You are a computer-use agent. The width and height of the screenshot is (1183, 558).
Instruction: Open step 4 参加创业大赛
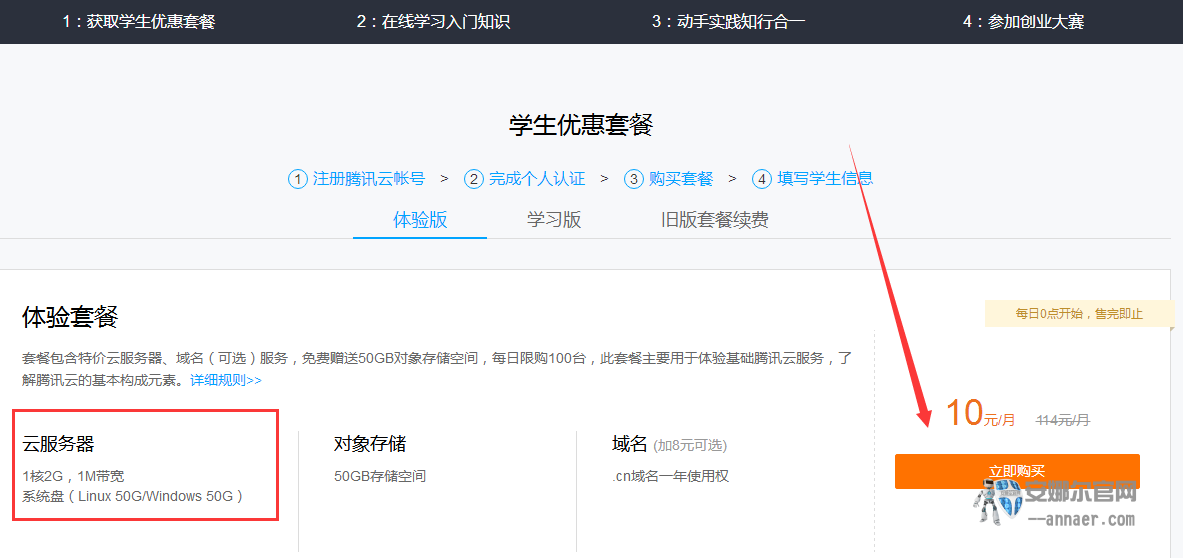click(x=1024, y=22)
